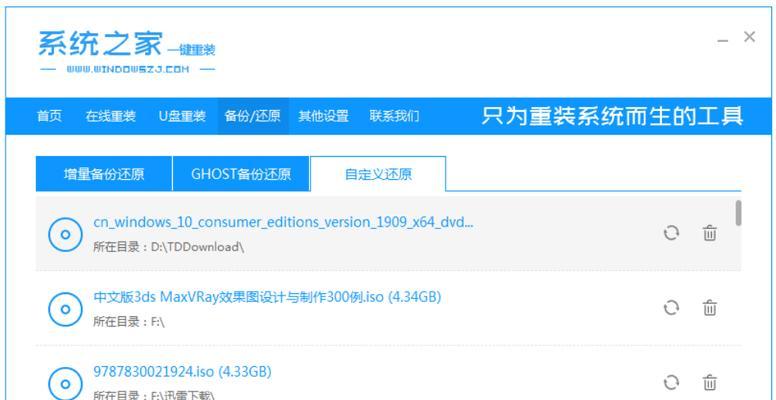The image size is (776, 400).
Task: Delete the 3ds MaxVRay ISO entry
Action: pos(710,307)
